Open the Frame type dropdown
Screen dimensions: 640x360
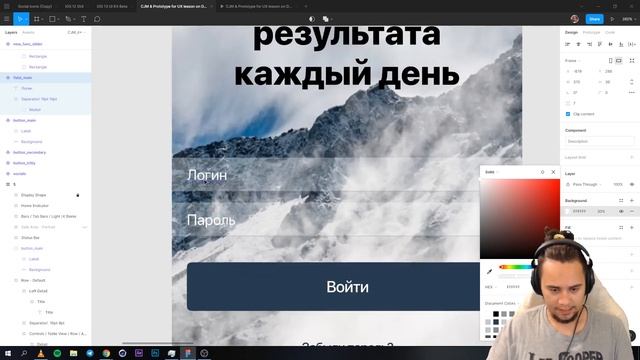573,60
